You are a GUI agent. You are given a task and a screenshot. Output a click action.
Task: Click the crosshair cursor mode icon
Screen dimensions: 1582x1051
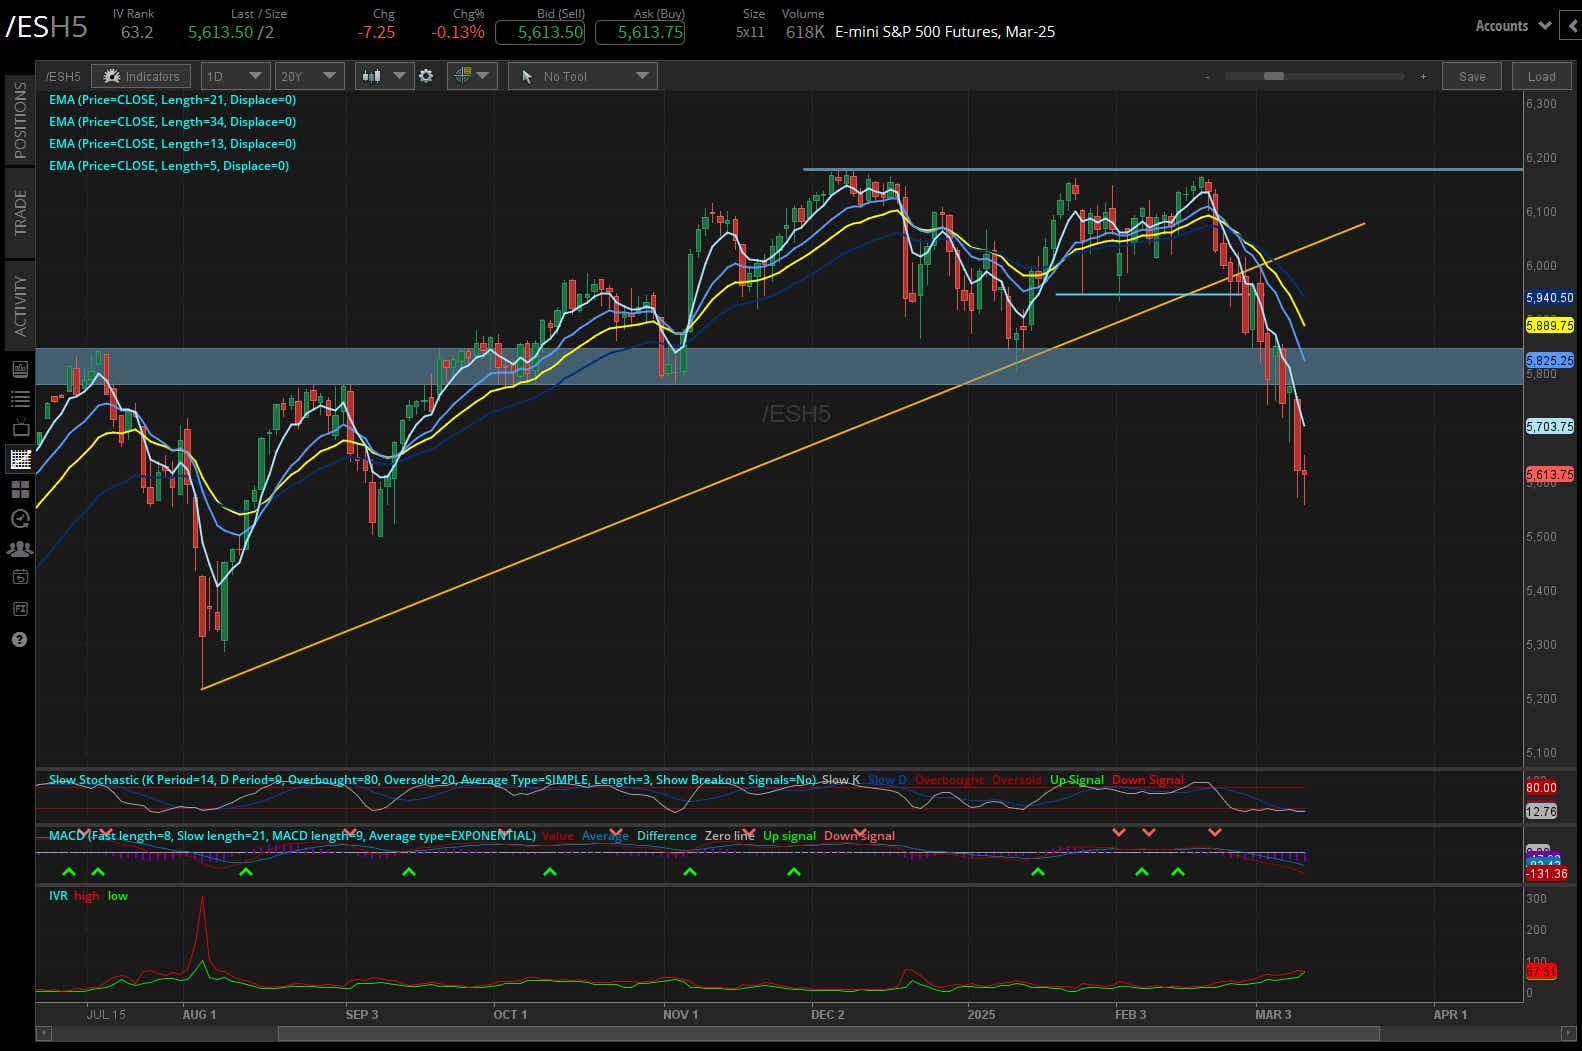pos(462,76)
